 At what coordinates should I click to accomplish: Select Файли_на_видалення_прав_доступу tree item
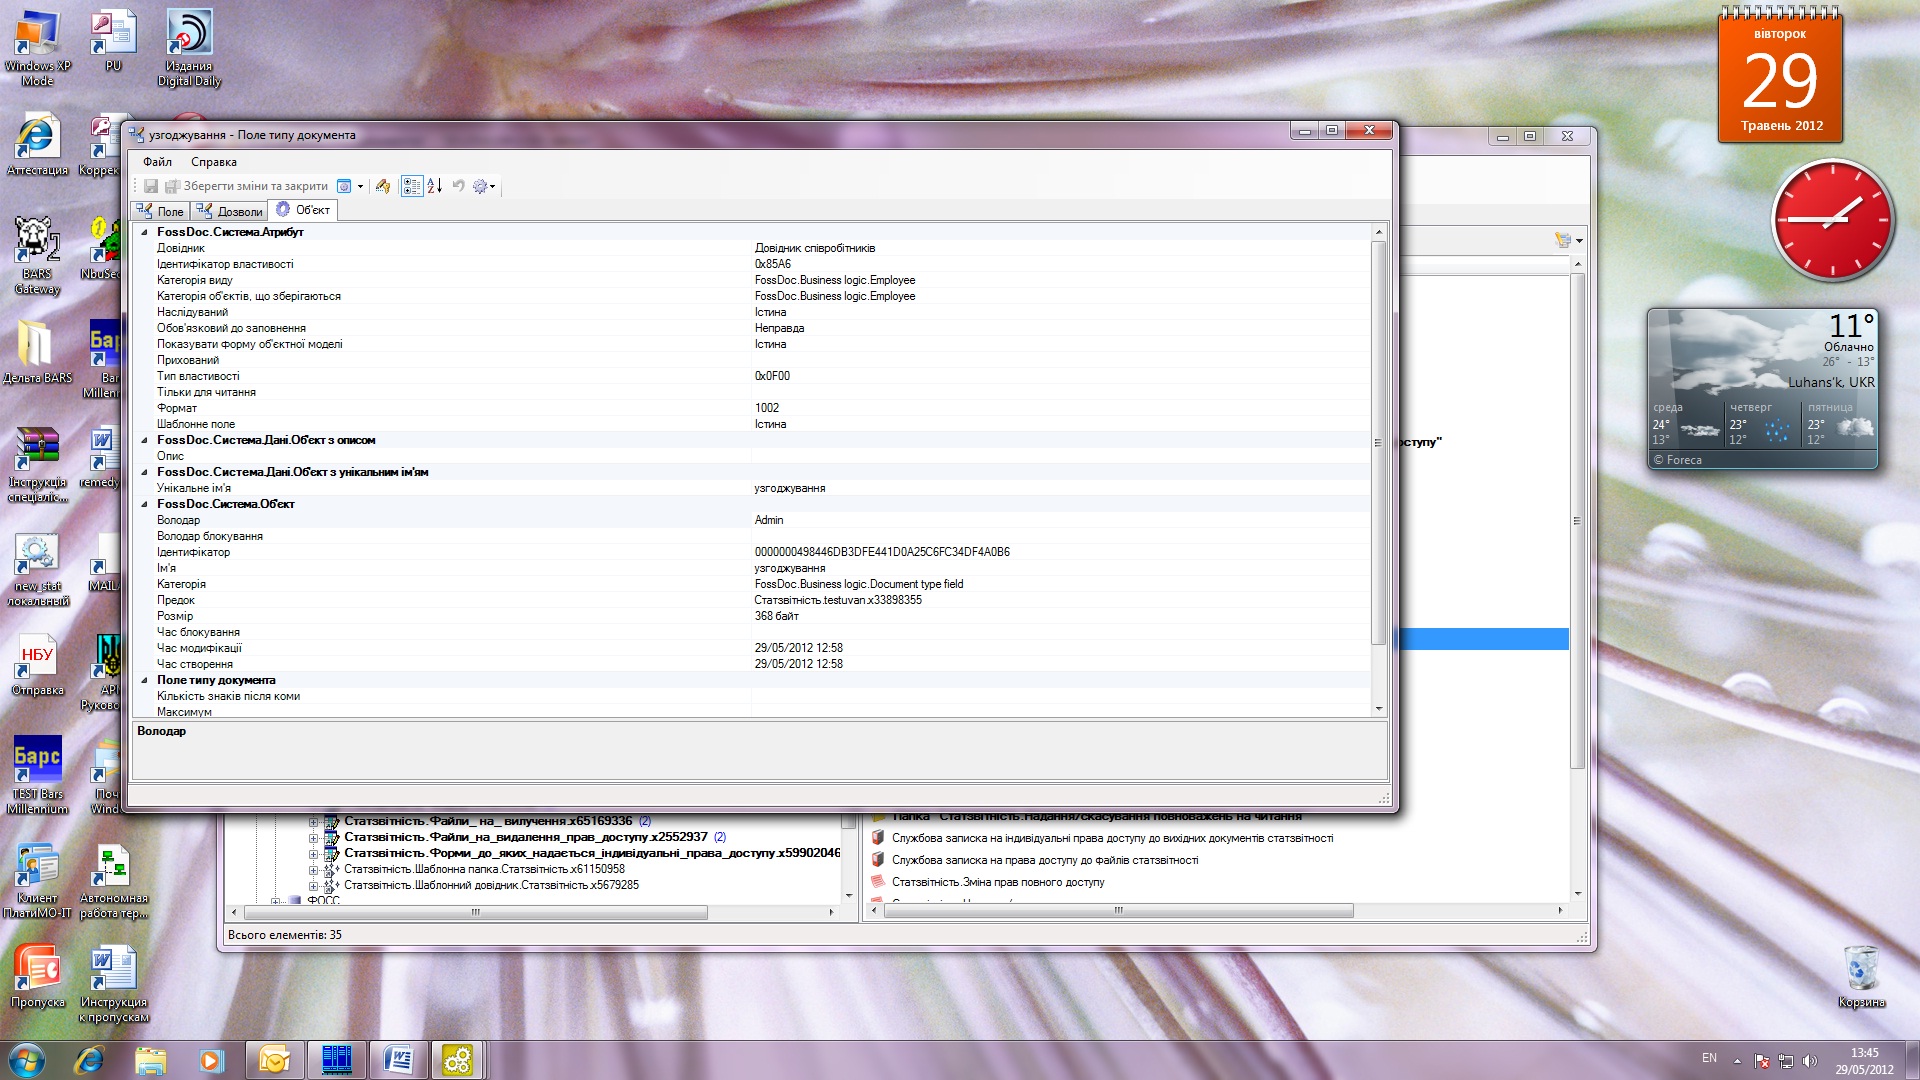click(525, 837)
